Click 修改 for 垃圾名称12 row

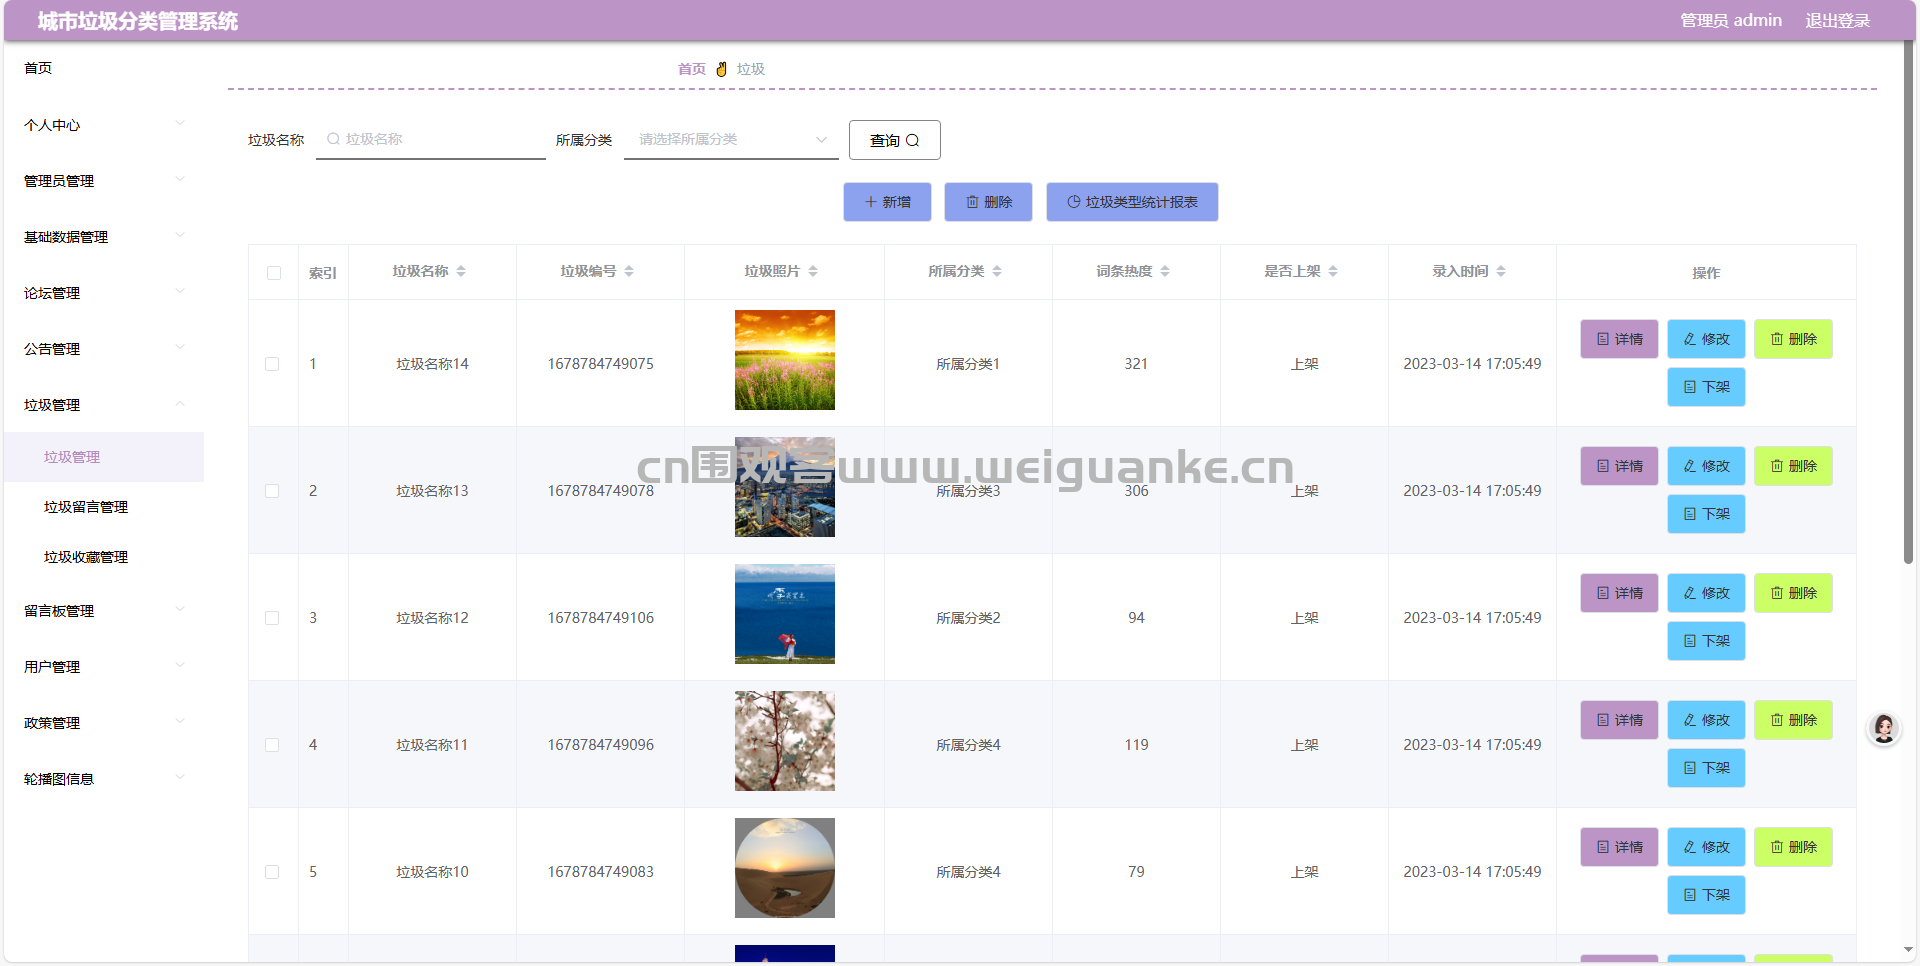(x=1706, y=593)
